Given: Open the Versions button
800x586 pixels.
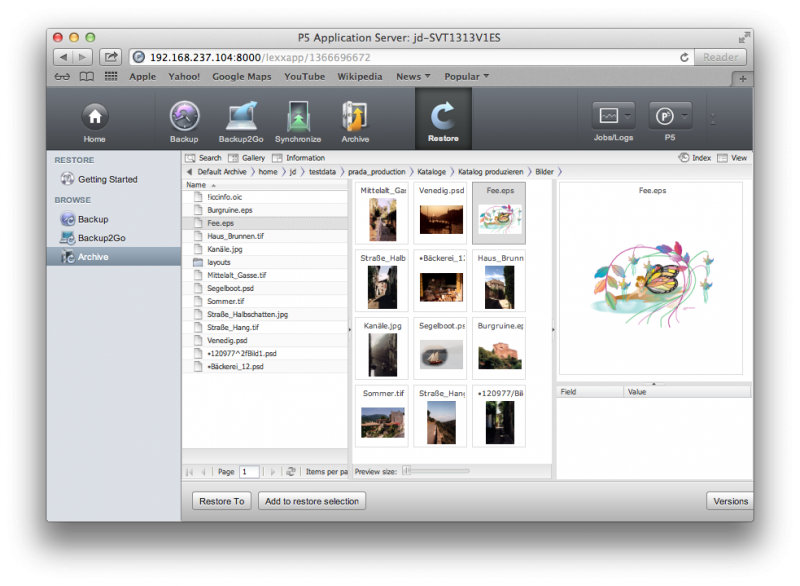Looking at the screenshot, I should pyautogui.click(x=730, y=501).
